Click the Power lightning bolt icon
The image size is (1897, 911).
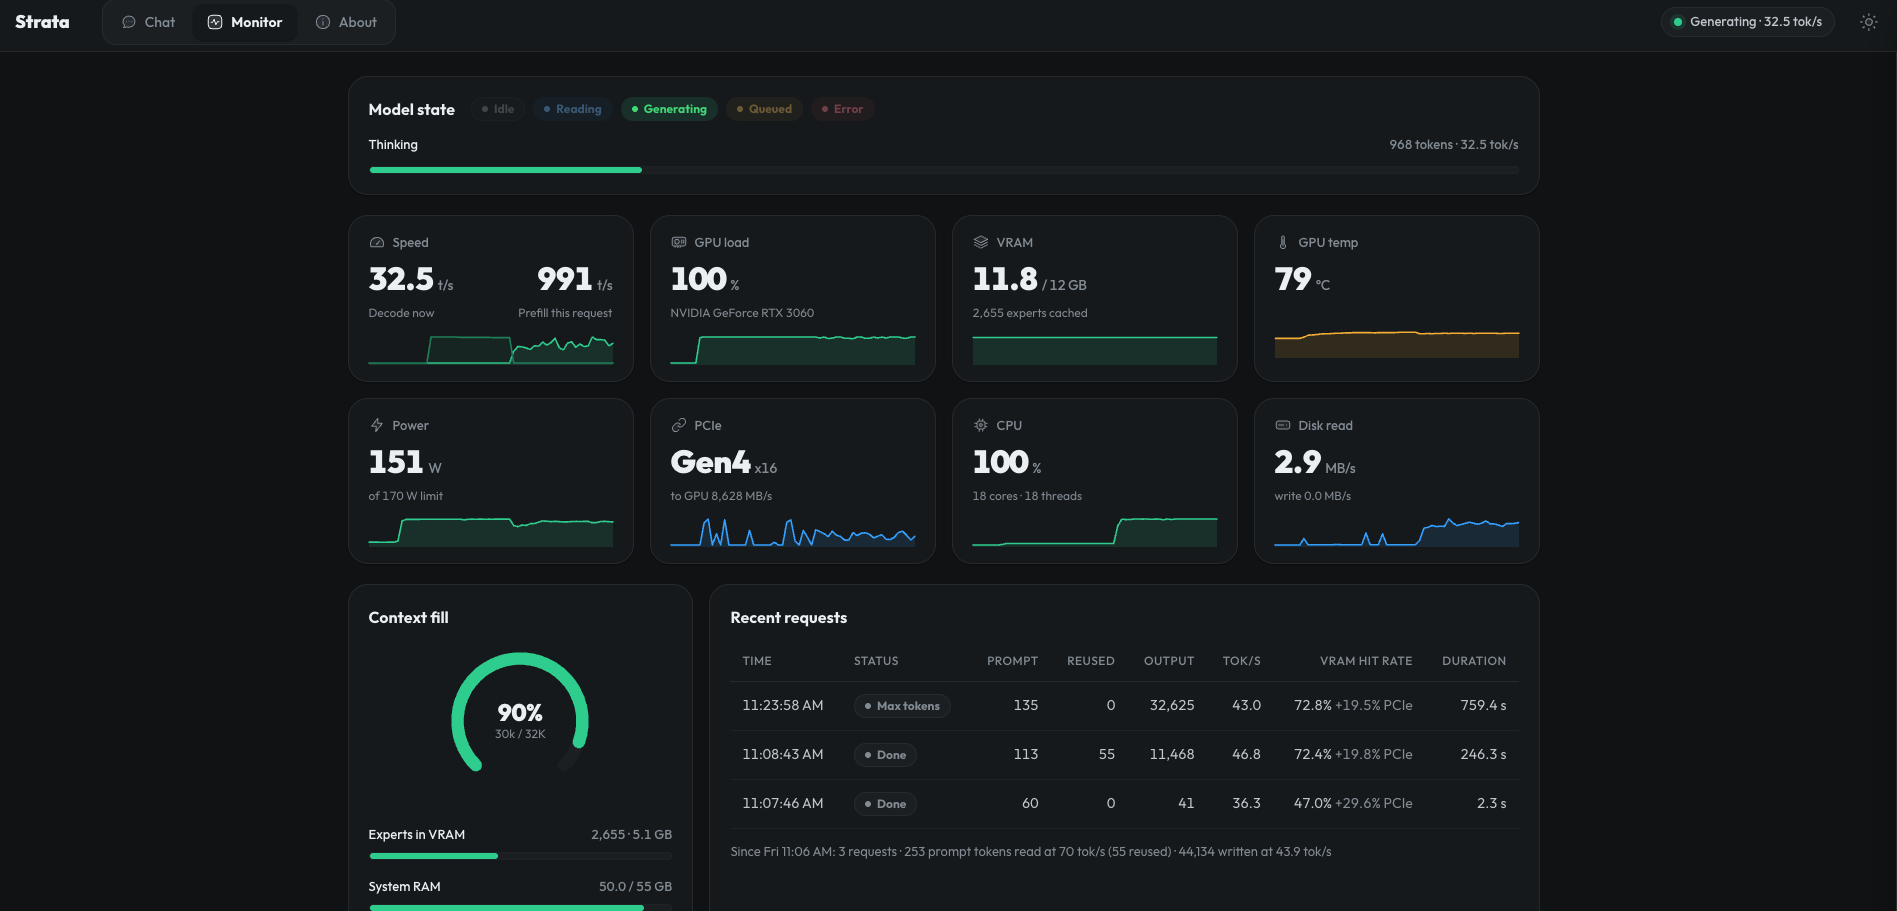(x=377, y=425)
